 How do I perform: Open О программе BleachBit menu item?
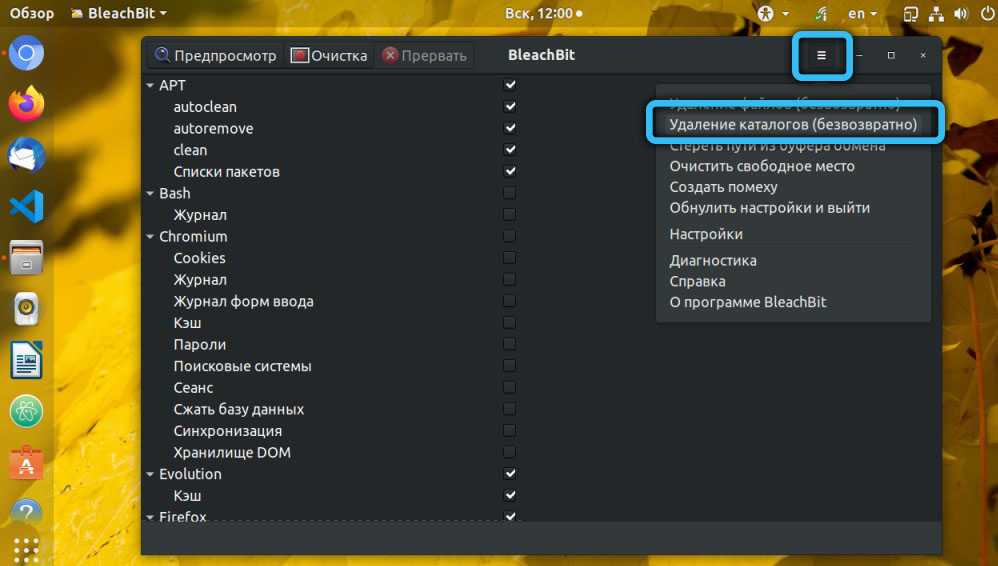pos(747,302)
